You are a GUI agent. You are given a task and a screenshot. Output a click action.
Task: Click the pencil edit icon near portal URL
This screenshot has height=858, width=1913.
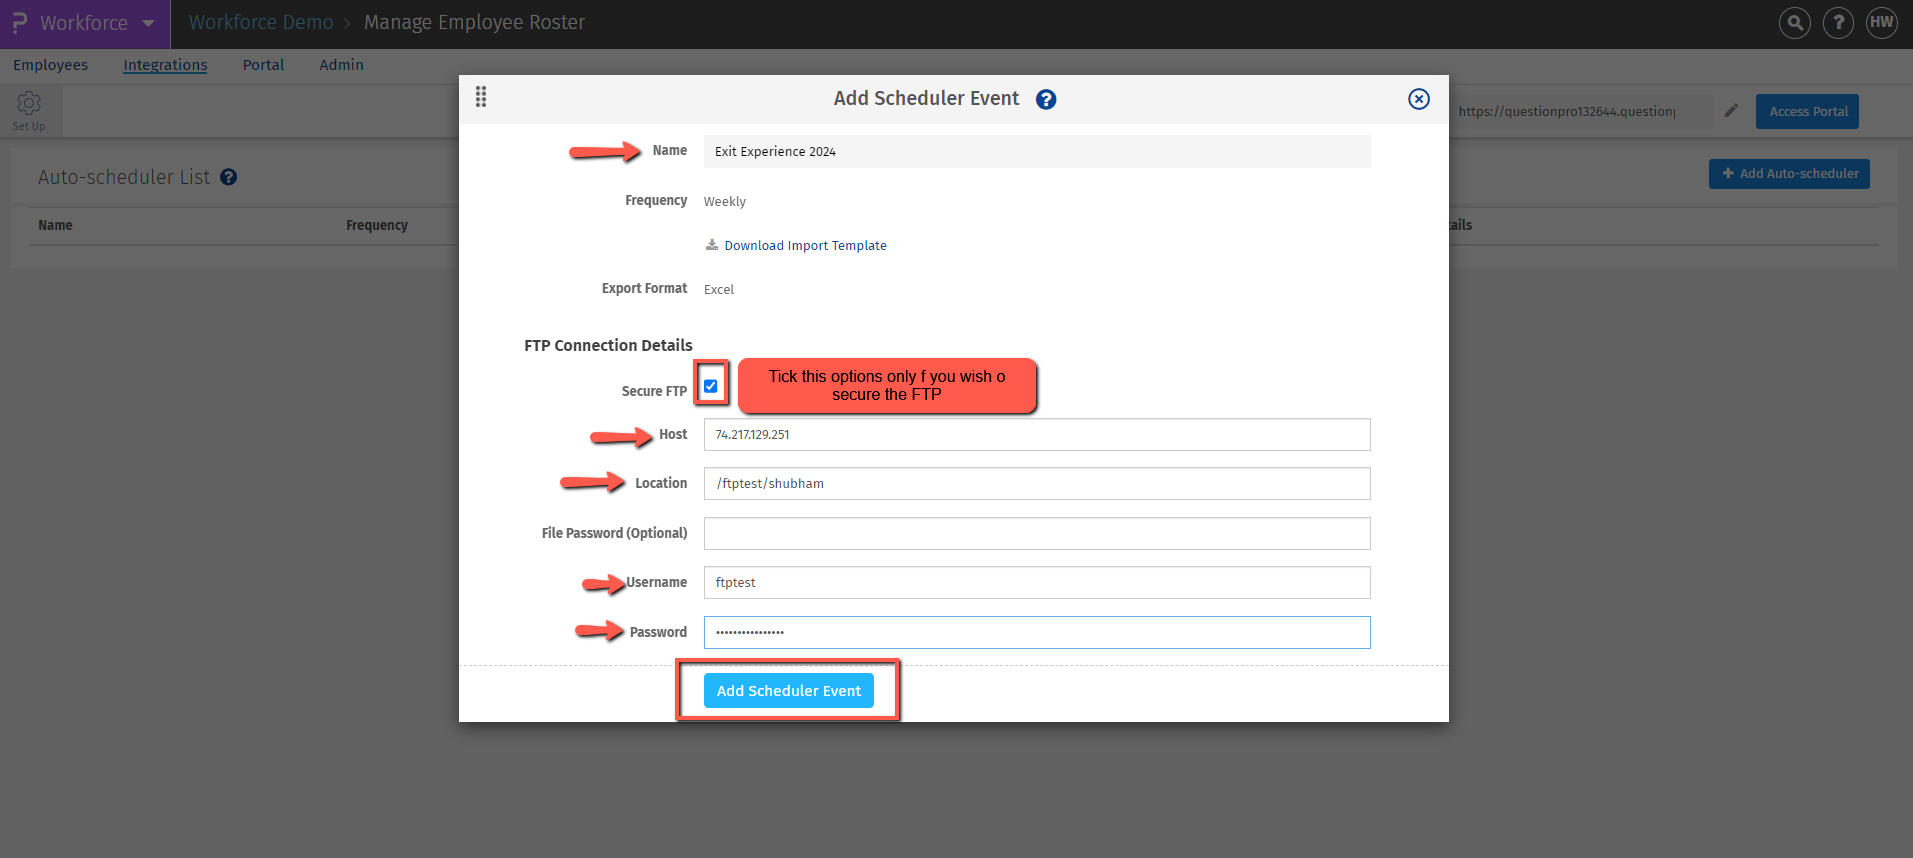(x=1731, y=111)
